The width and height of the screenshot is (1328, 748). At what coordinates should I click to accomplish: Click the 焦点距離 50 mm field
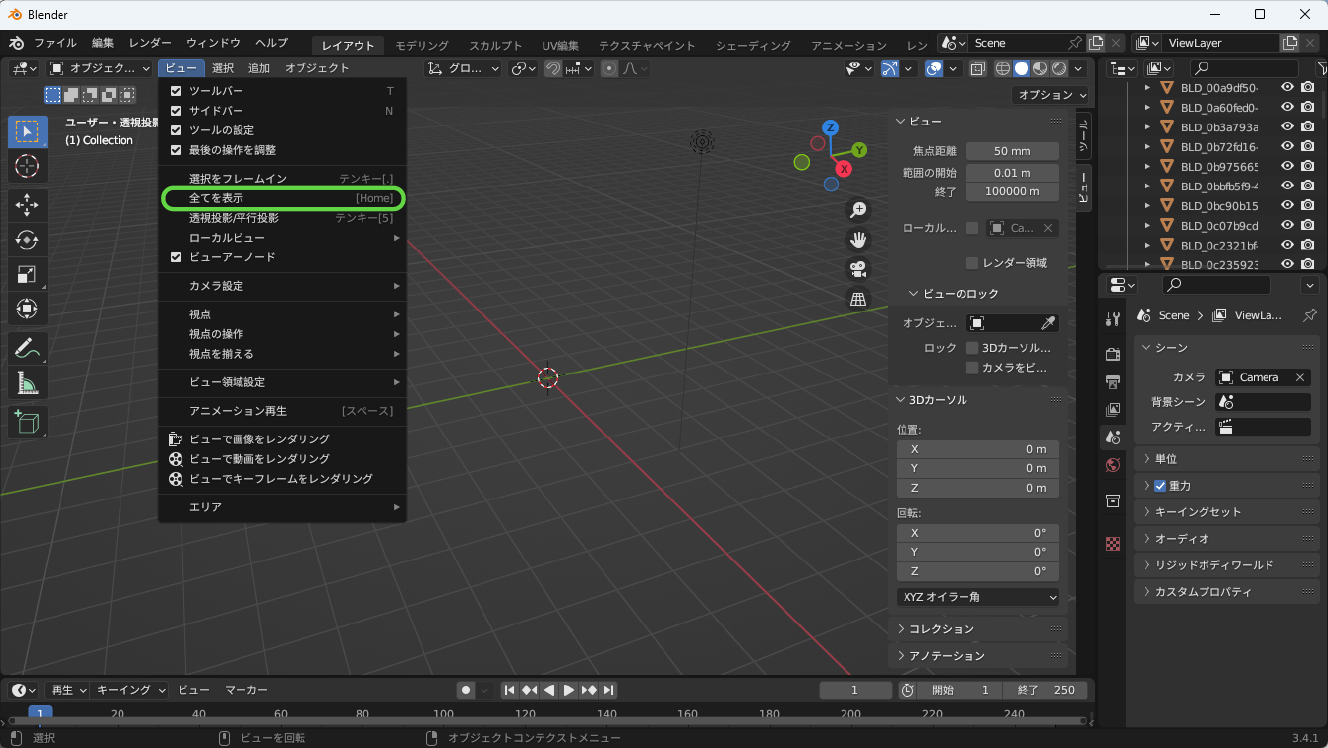[1012, 151]
